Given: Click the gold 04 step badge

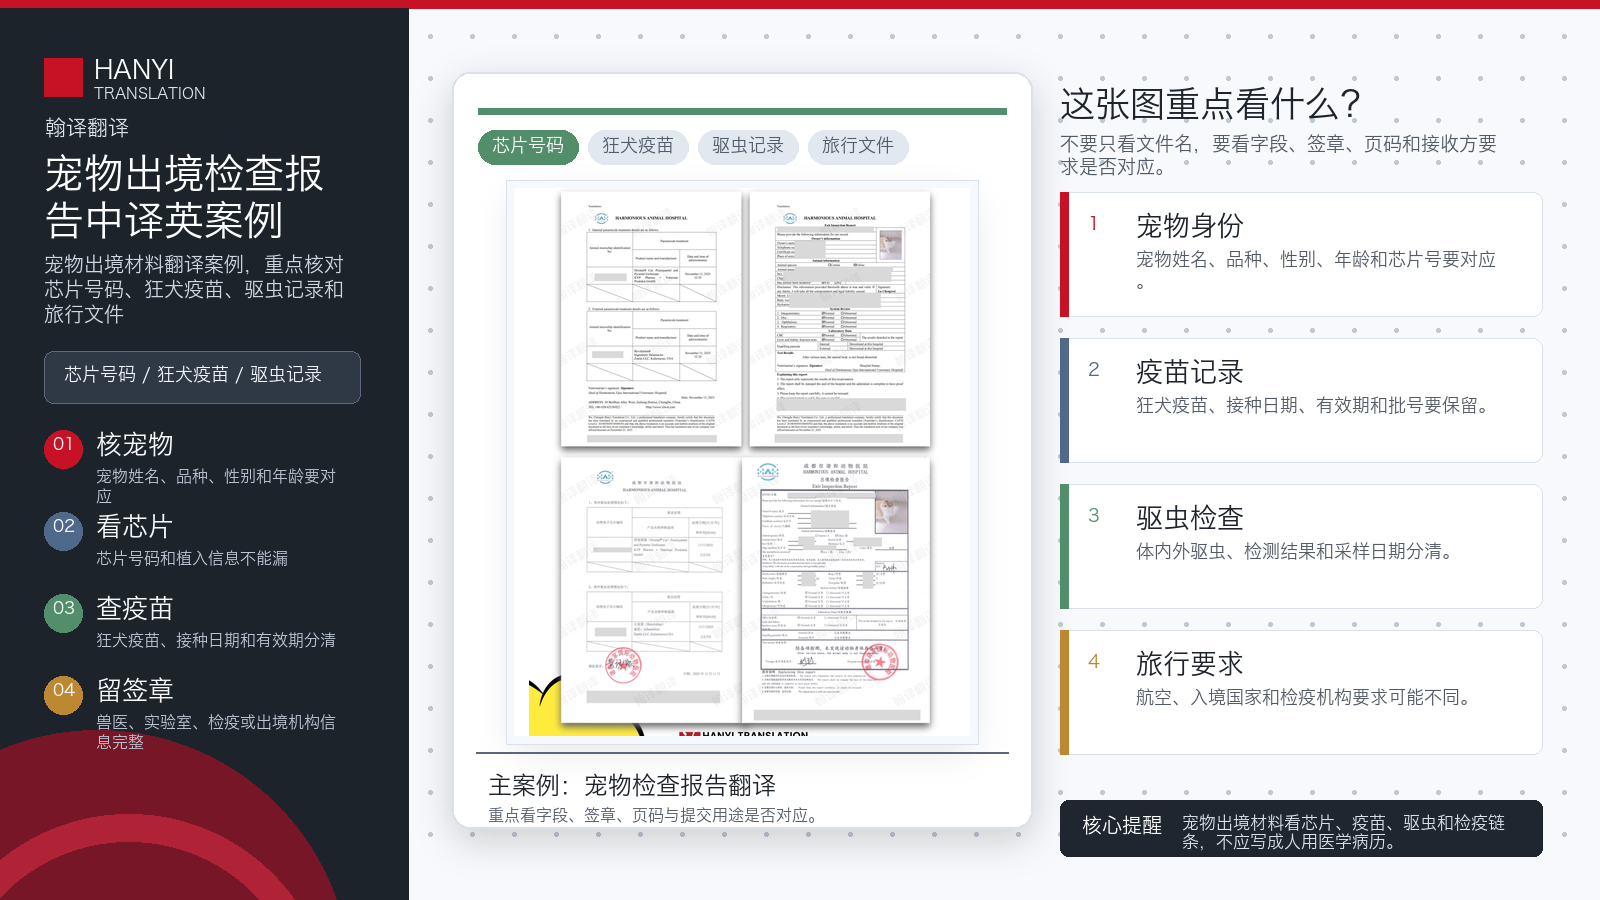Looking at the screenshot, I should coord(63,695).
